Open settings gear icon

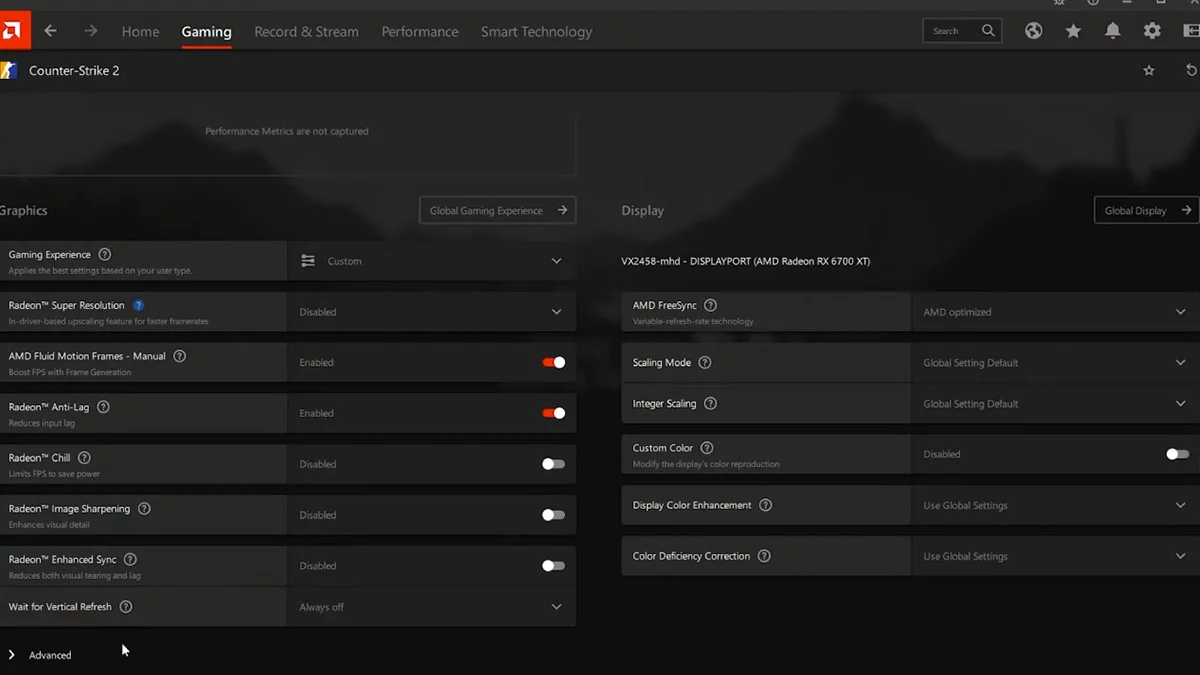pos(1152,31)
